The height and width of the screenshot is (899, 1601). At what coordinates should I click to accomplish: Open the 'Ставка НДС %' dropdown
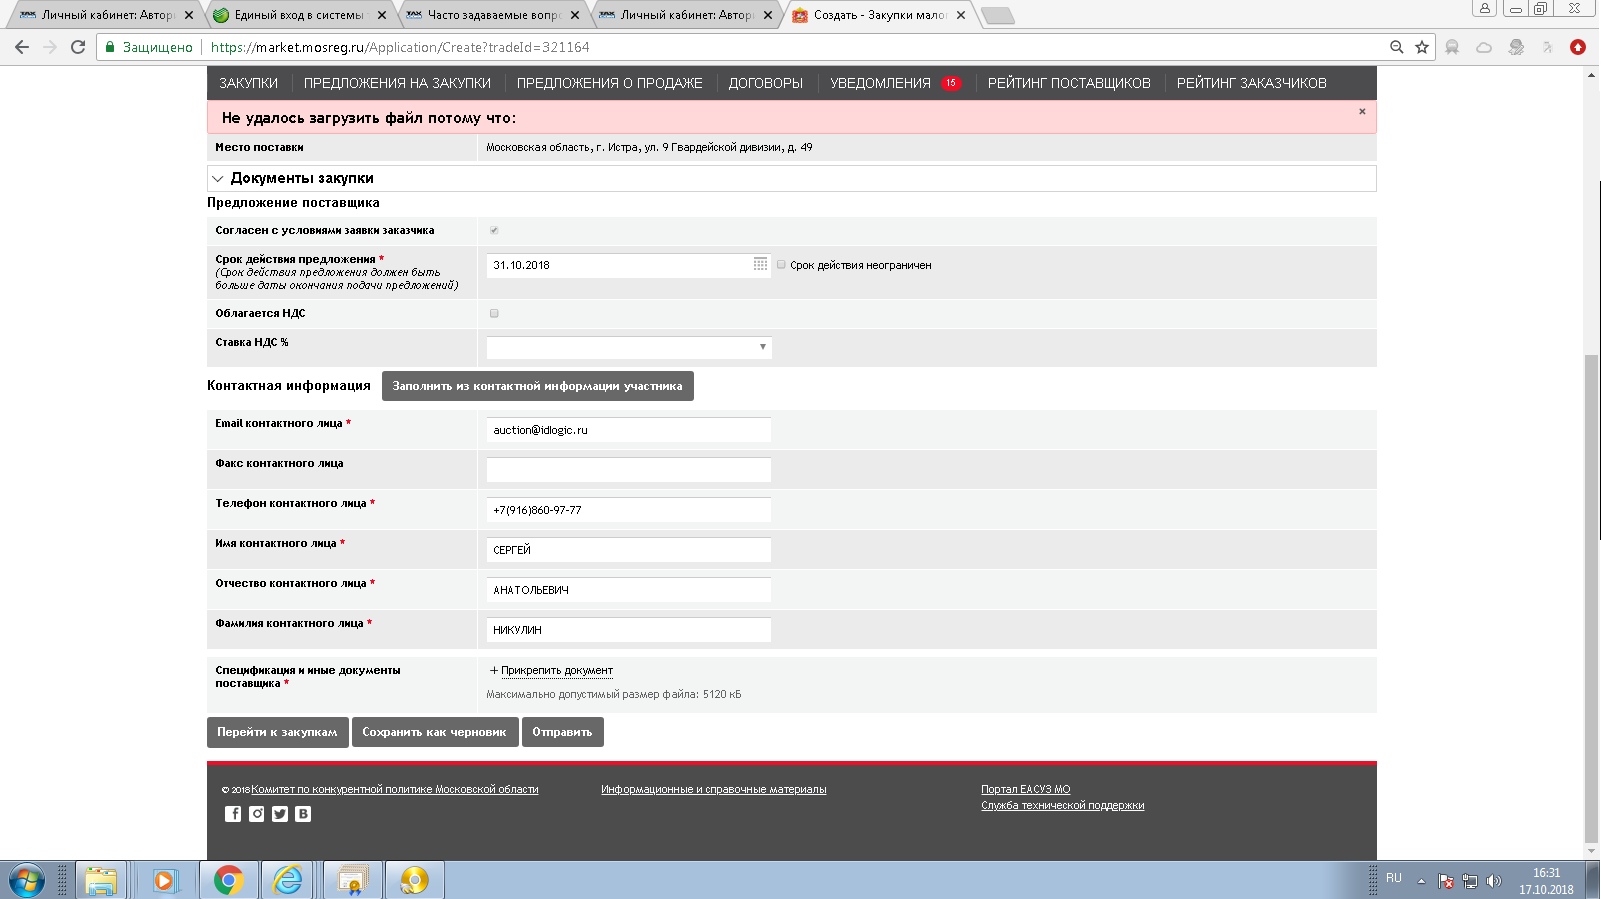tap(629, 347)
